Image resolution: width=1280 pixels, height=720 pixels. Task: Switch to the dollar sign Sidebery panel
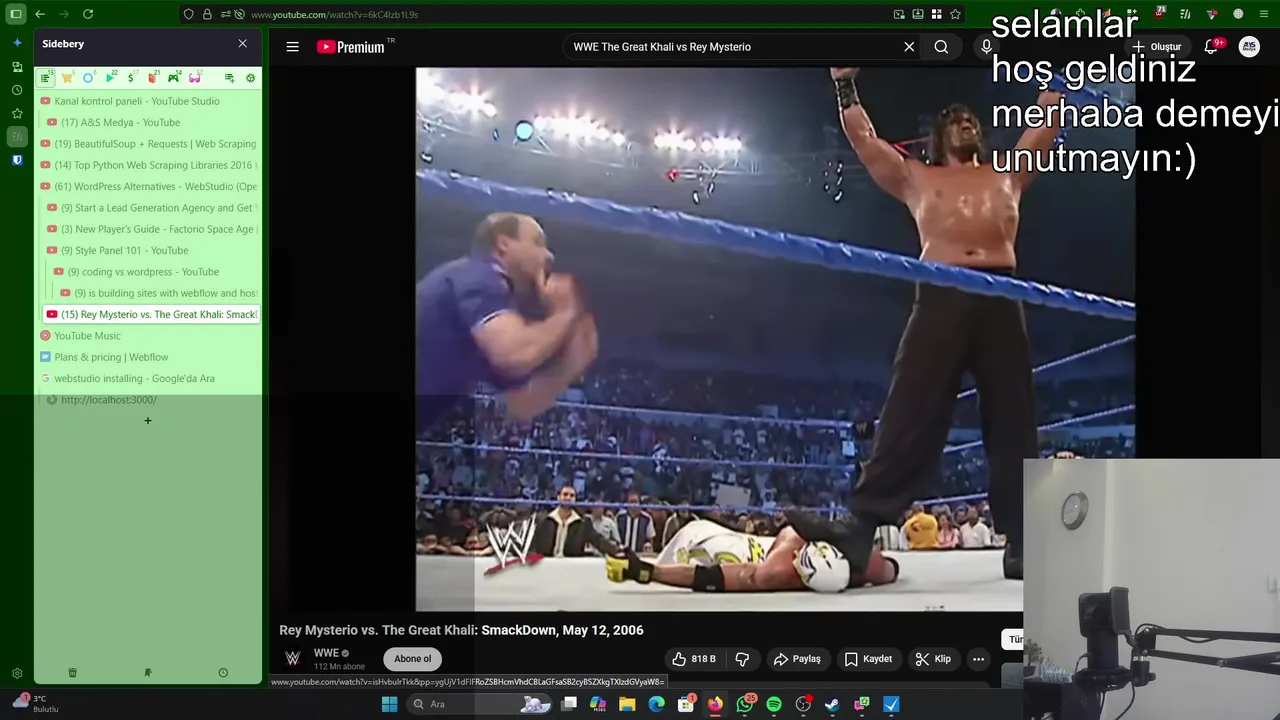(131, 77)
